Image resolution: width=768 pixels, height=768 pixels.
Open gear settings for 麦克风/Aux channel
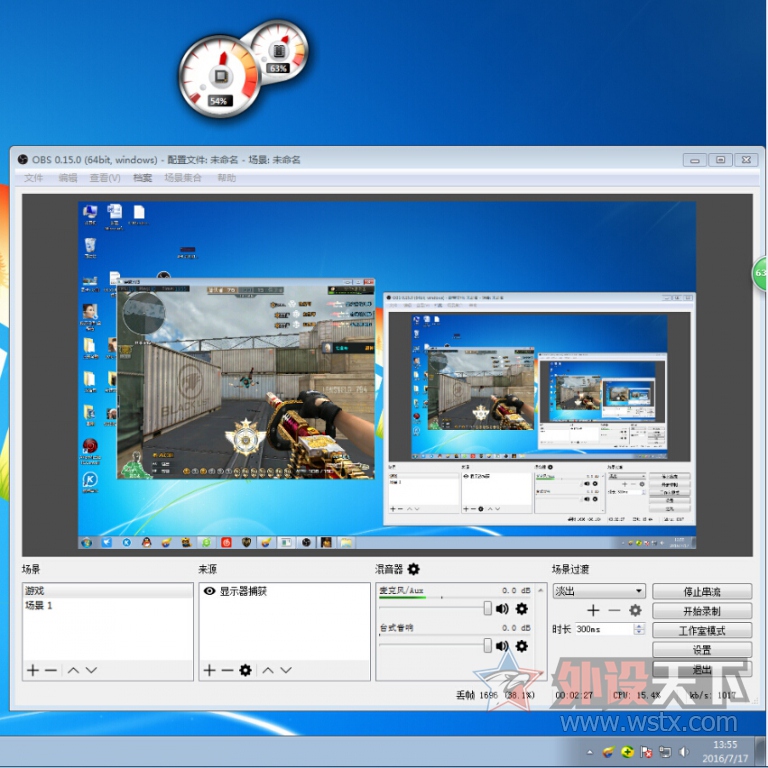(522, 608)
